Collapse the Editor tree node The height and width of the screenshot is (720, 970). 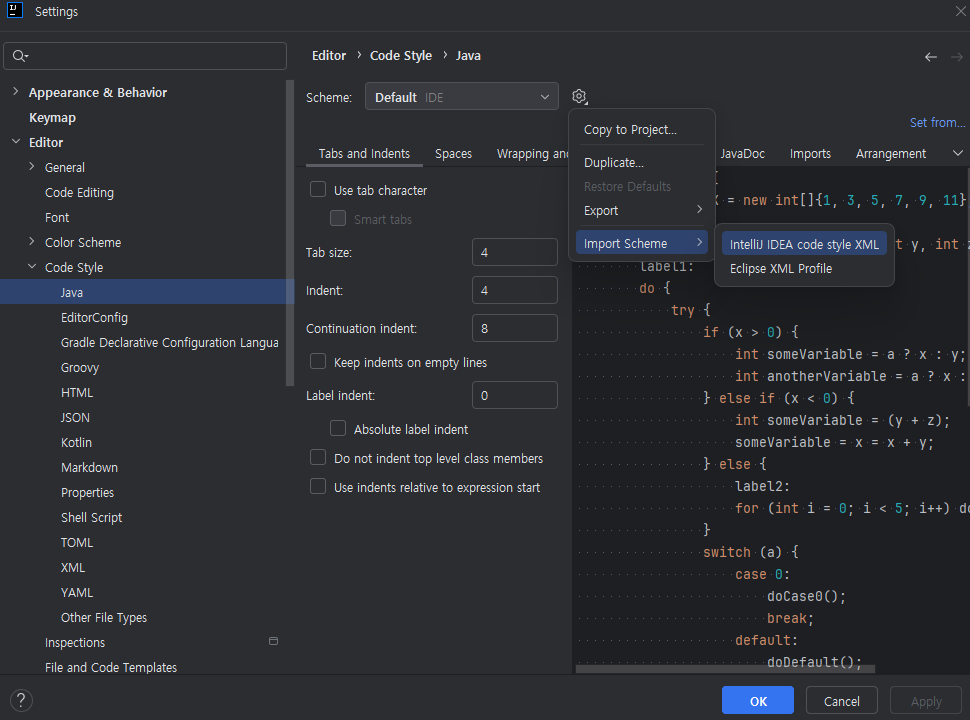(15, 142)
